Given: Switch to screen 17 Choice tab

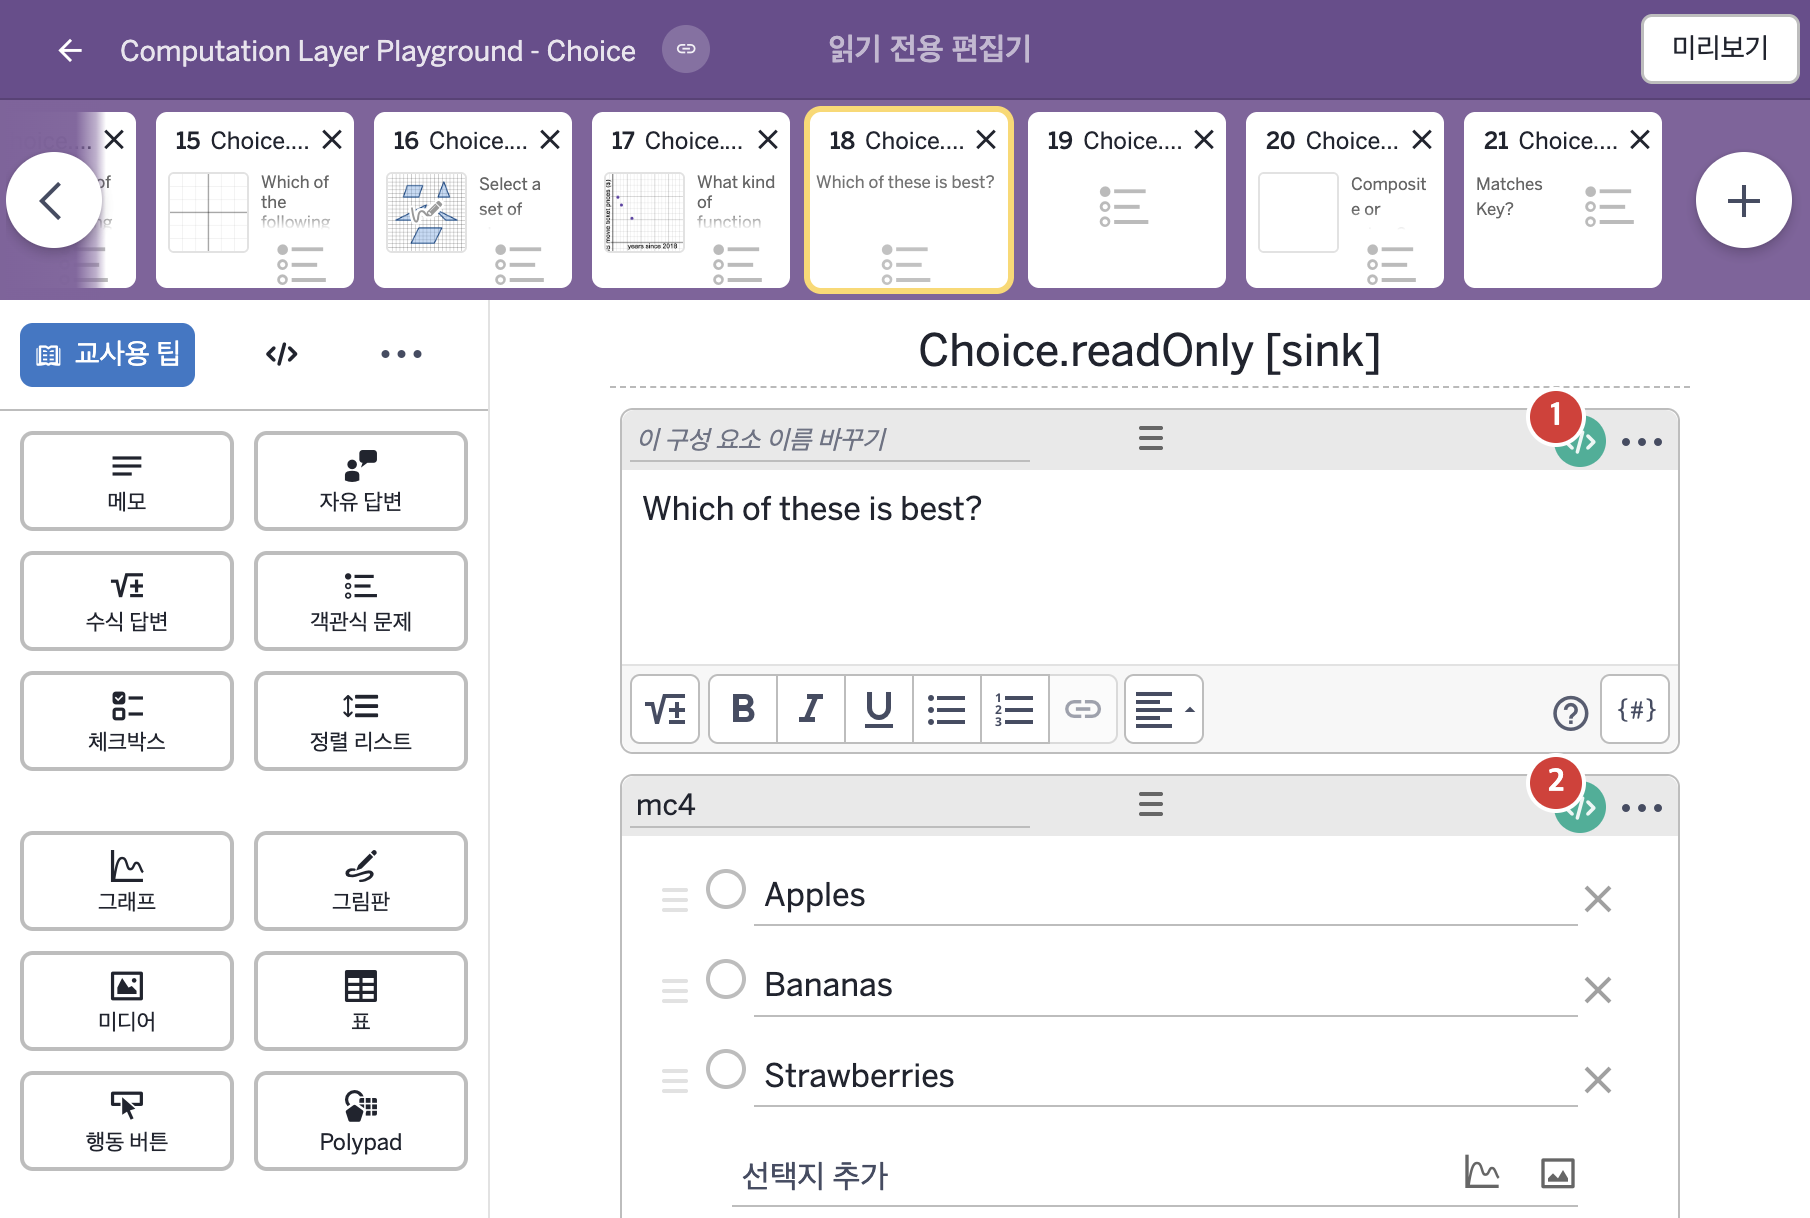Looking at the screenshot, I should point(691,200).
